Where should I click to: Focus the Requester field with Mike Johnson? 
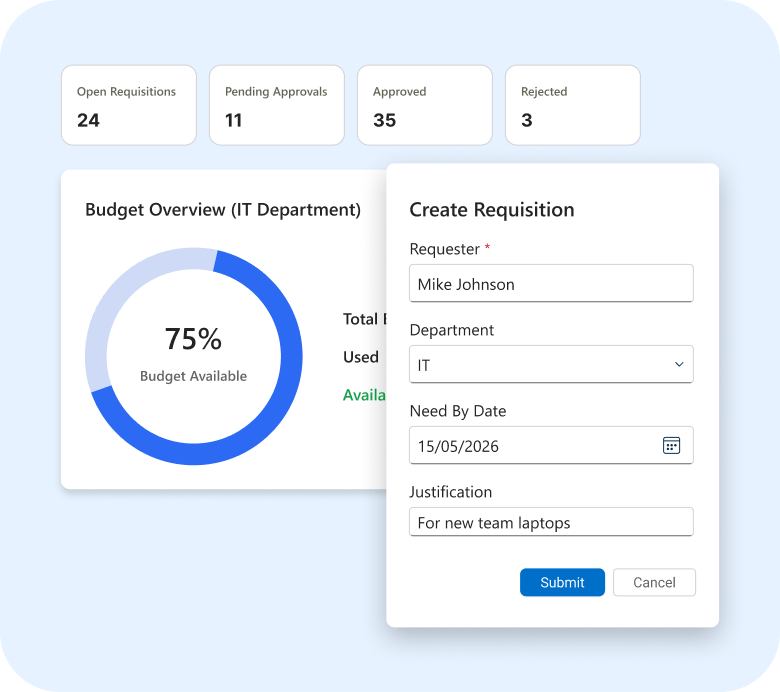(551, 283)
